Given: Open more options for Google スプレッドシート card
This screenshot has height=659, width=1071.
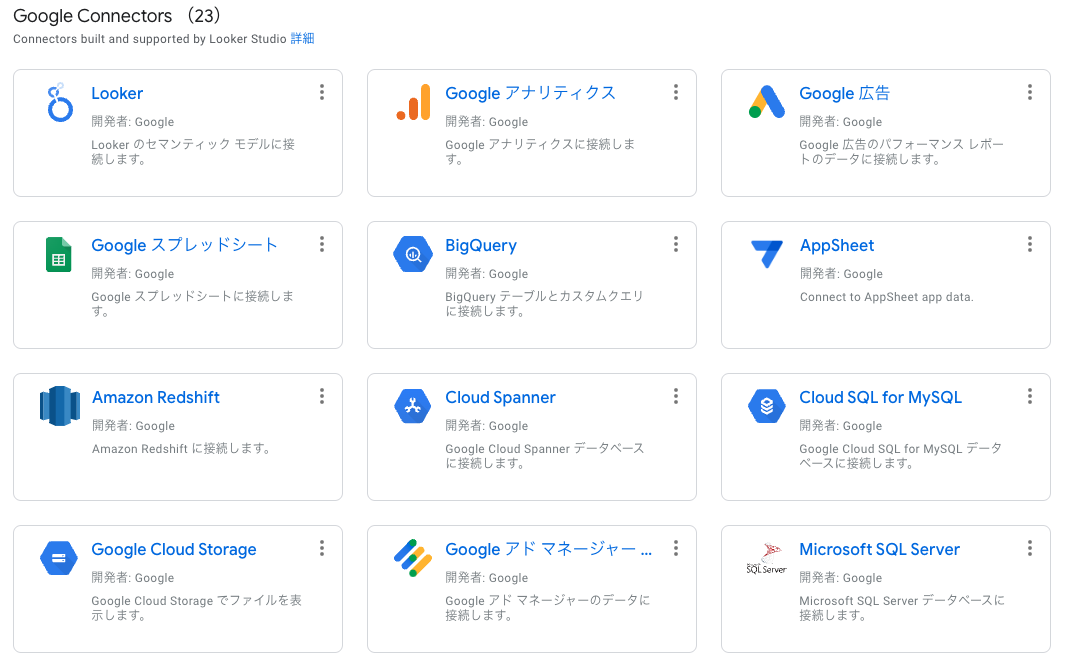Looking at the screenshot, I should tap(322, 244).
